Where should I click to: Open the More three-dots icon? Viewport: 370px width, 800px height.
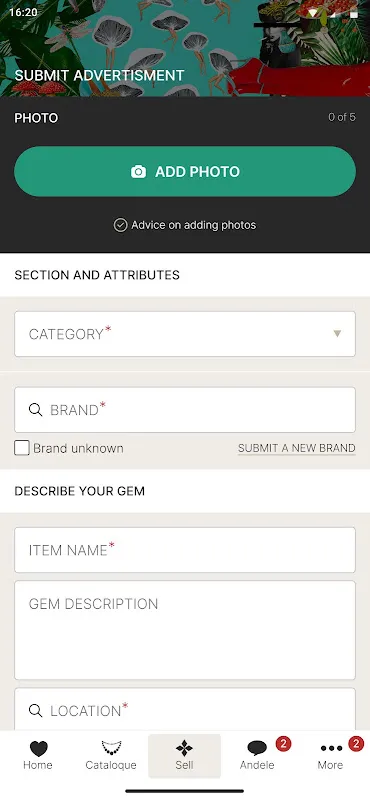click(x=331, y=748)
